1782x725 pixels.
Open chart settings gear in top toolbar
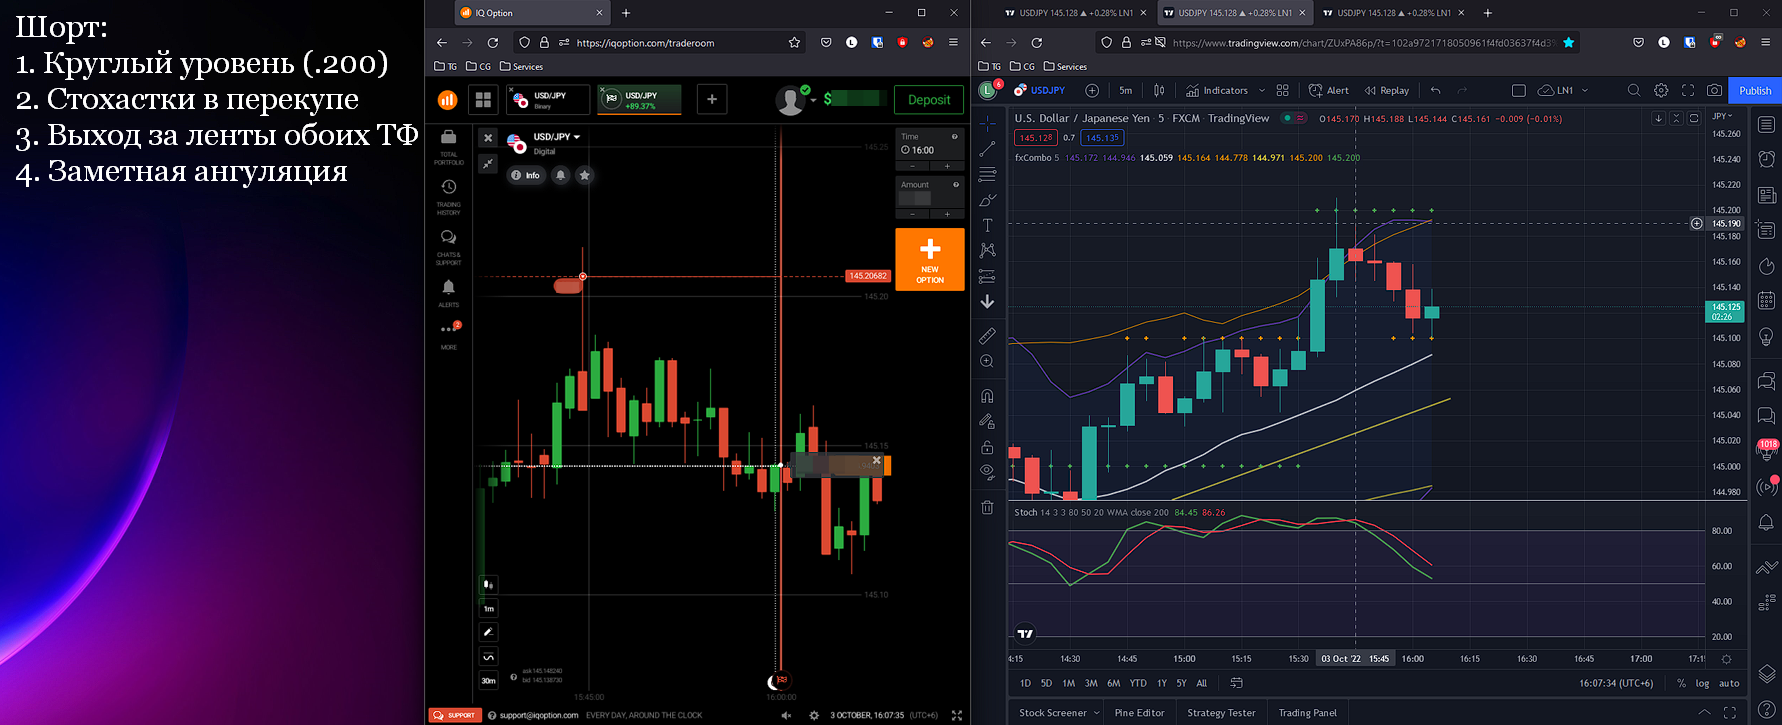[x=1661, y=90]
